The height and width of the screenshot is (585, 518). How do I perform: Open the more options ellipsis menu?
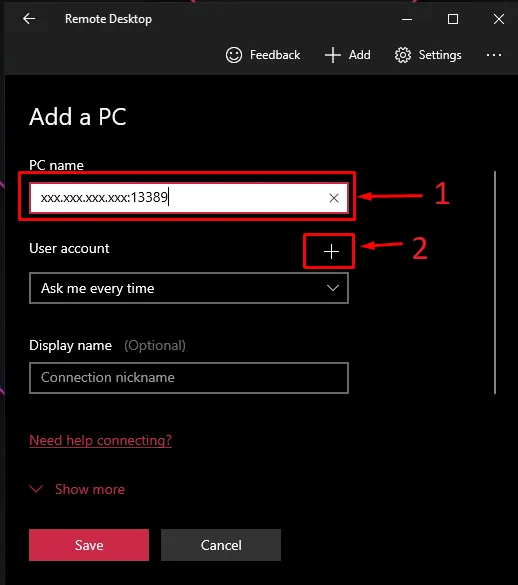pos(494,55)
